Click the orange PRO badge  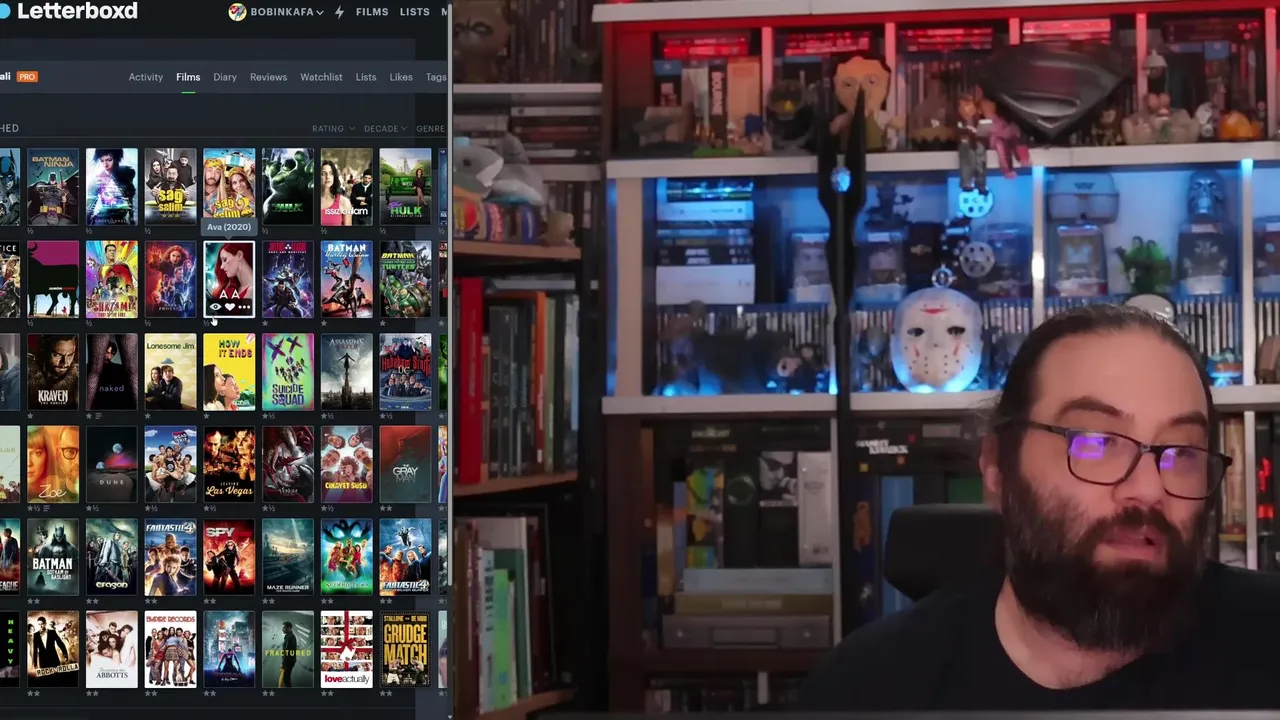[27, 76]
